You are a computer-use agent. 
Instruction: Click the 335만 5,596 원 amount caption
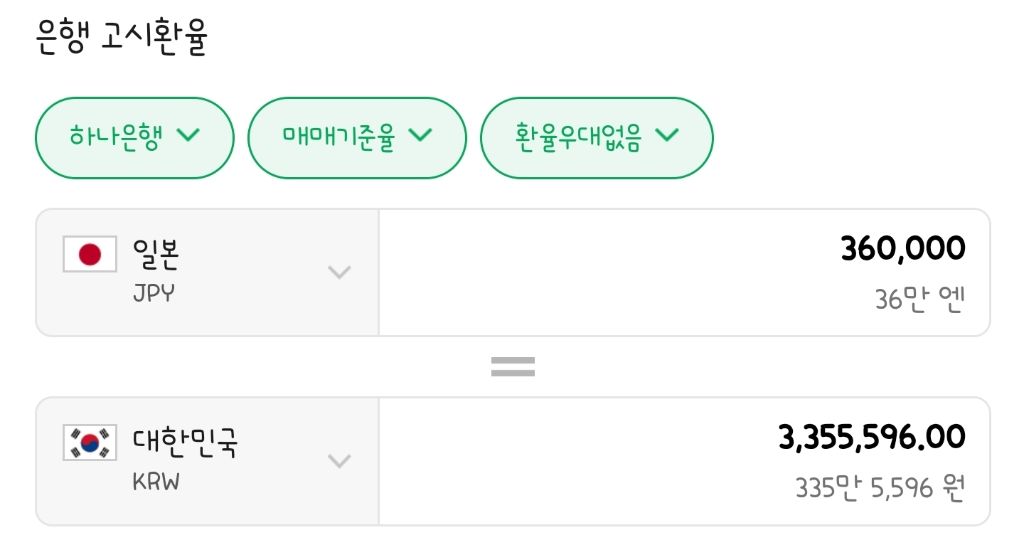click(x=879, y=488)
